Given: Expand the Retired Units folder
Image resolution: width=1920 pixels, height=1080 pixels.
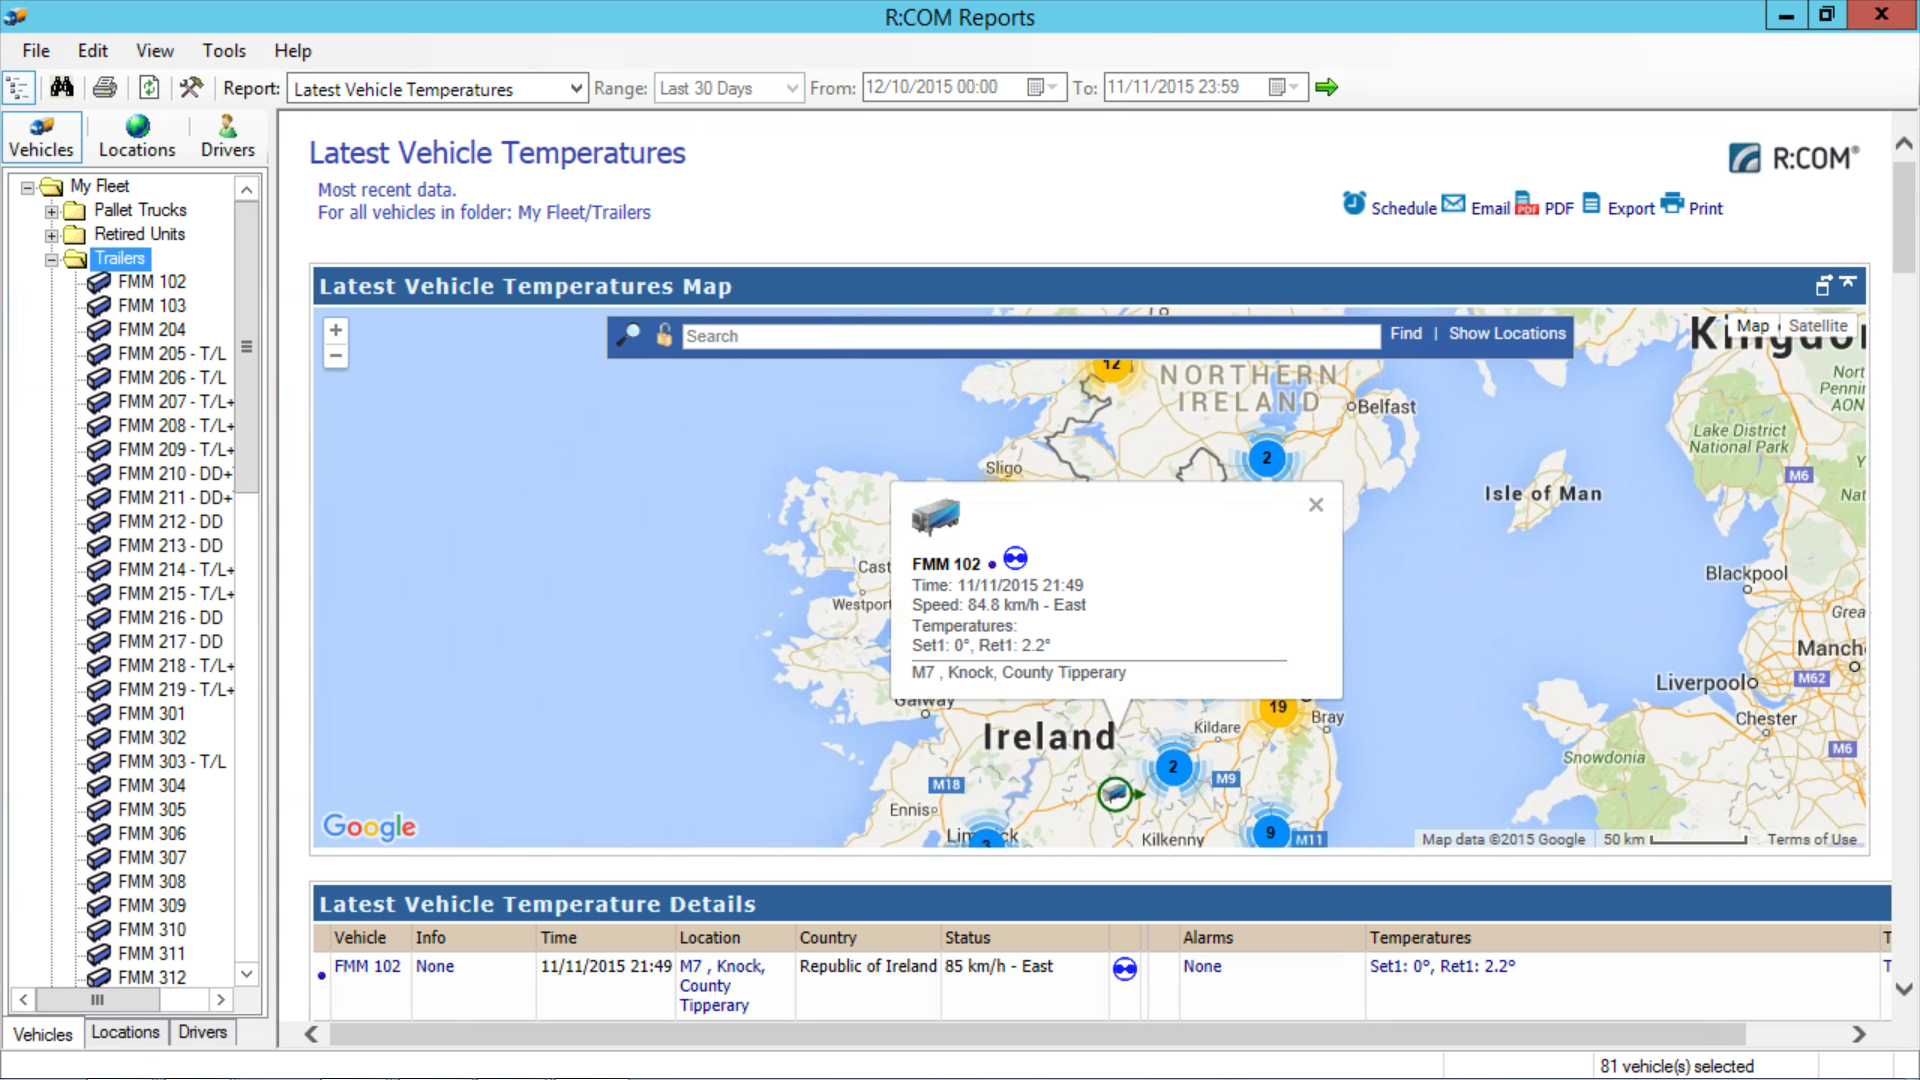Looking at the screenshot, I should coord(52,235).
